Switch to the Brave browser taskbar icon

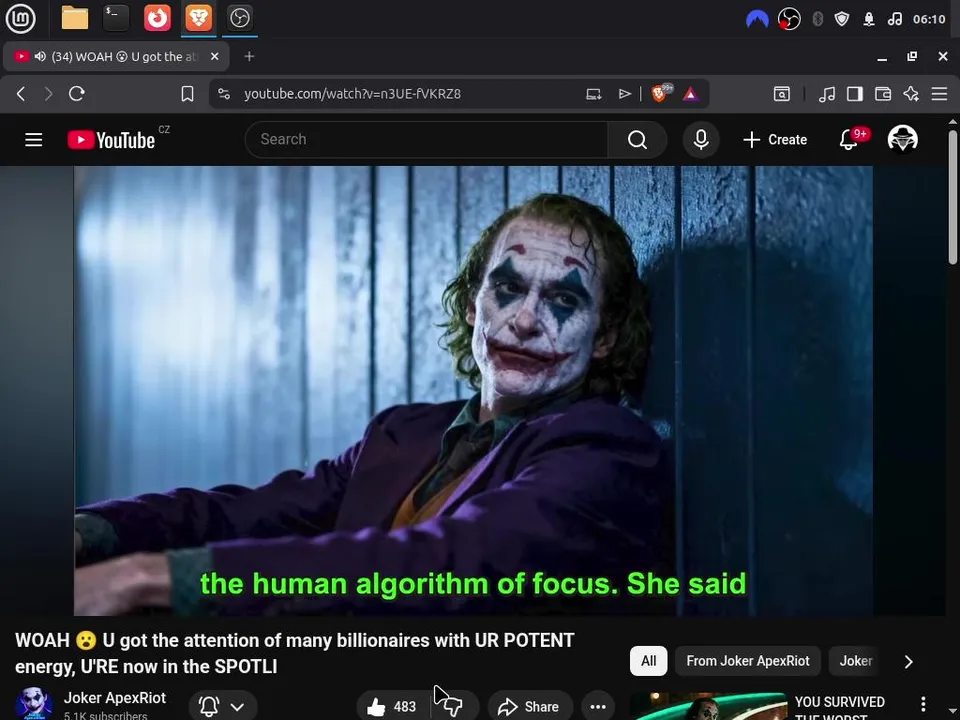click(199, 18)
